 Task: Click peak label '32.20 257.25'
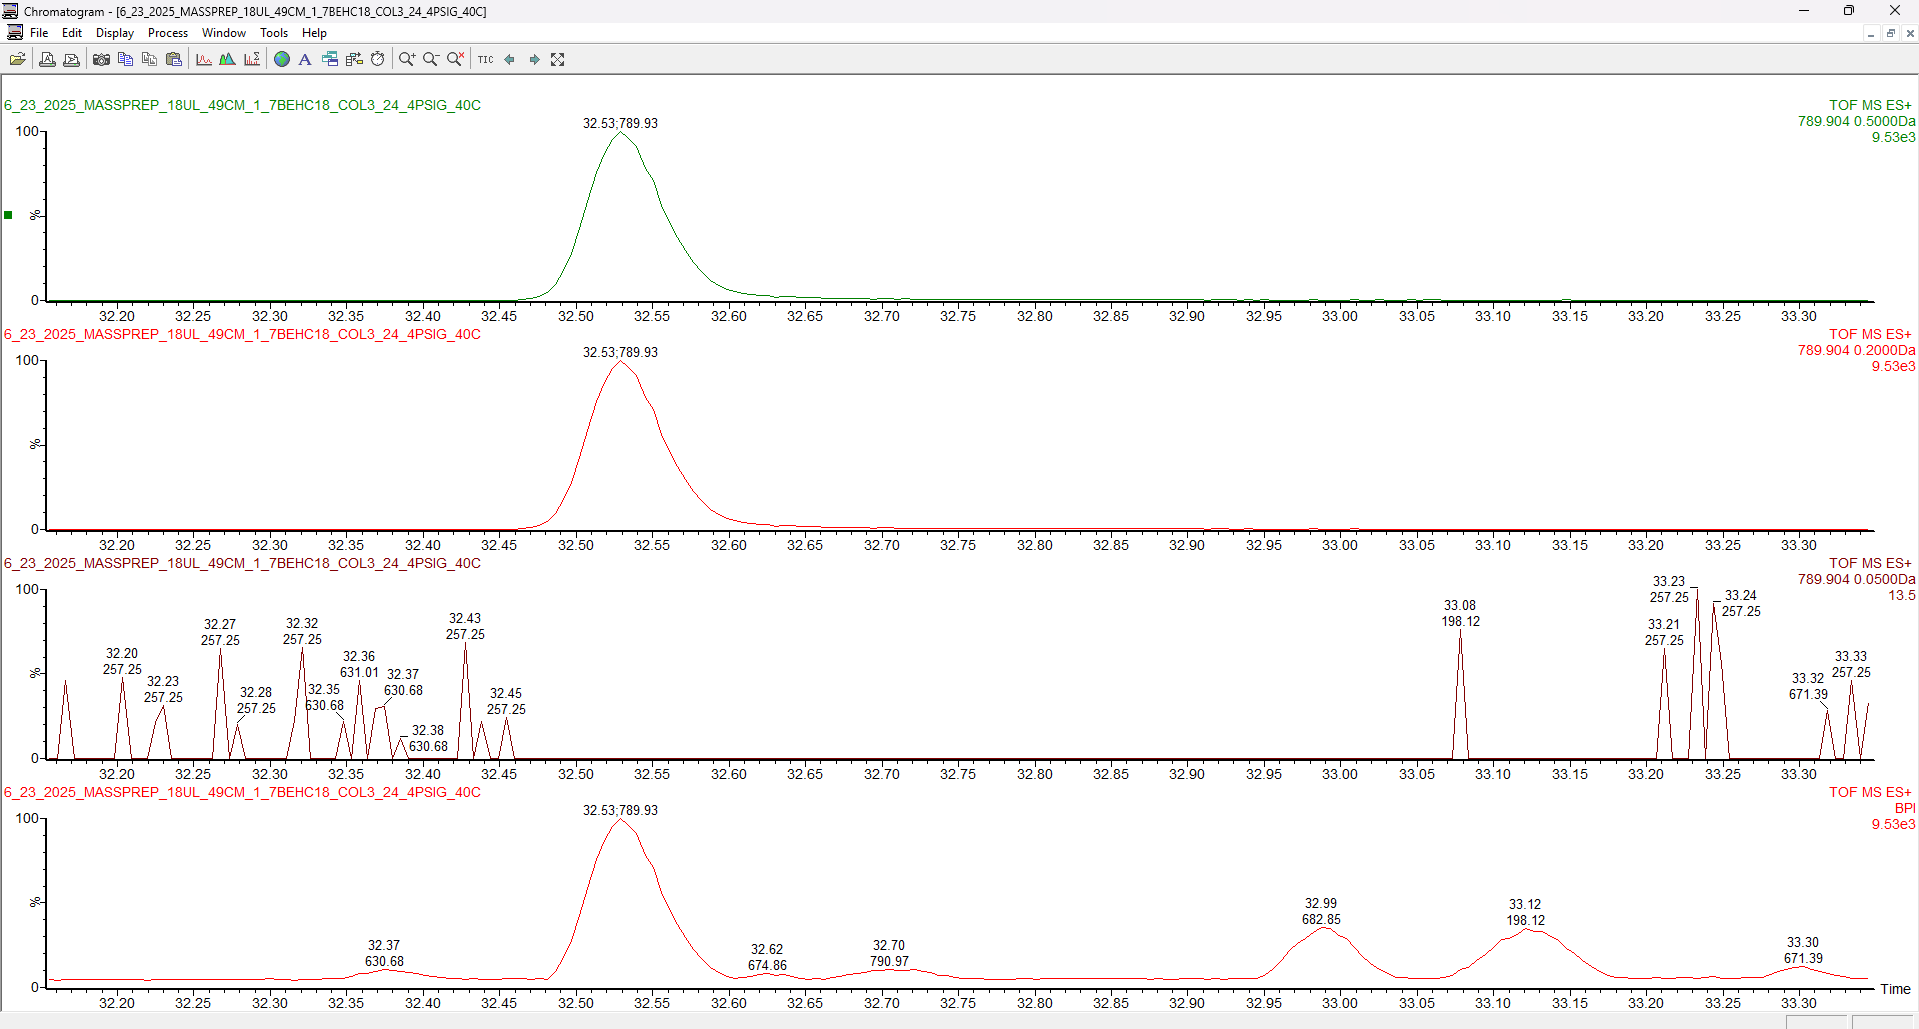pyautogui.click(x=122, y=661)
